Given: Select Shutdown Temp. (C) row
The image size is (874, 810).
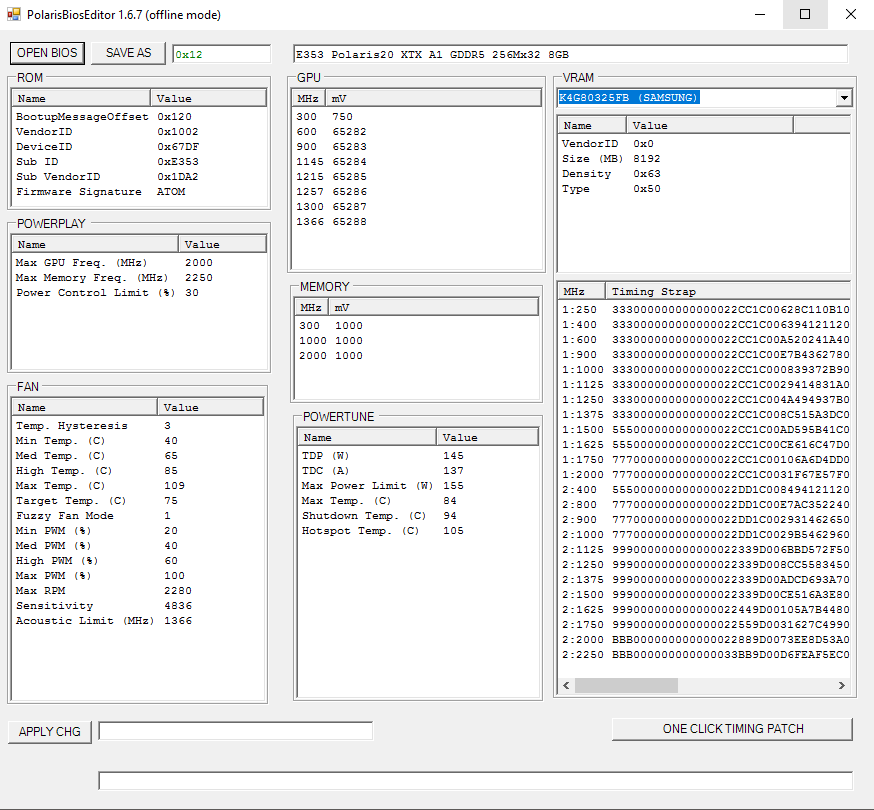Looking at the screenshot, I should 418,516.
